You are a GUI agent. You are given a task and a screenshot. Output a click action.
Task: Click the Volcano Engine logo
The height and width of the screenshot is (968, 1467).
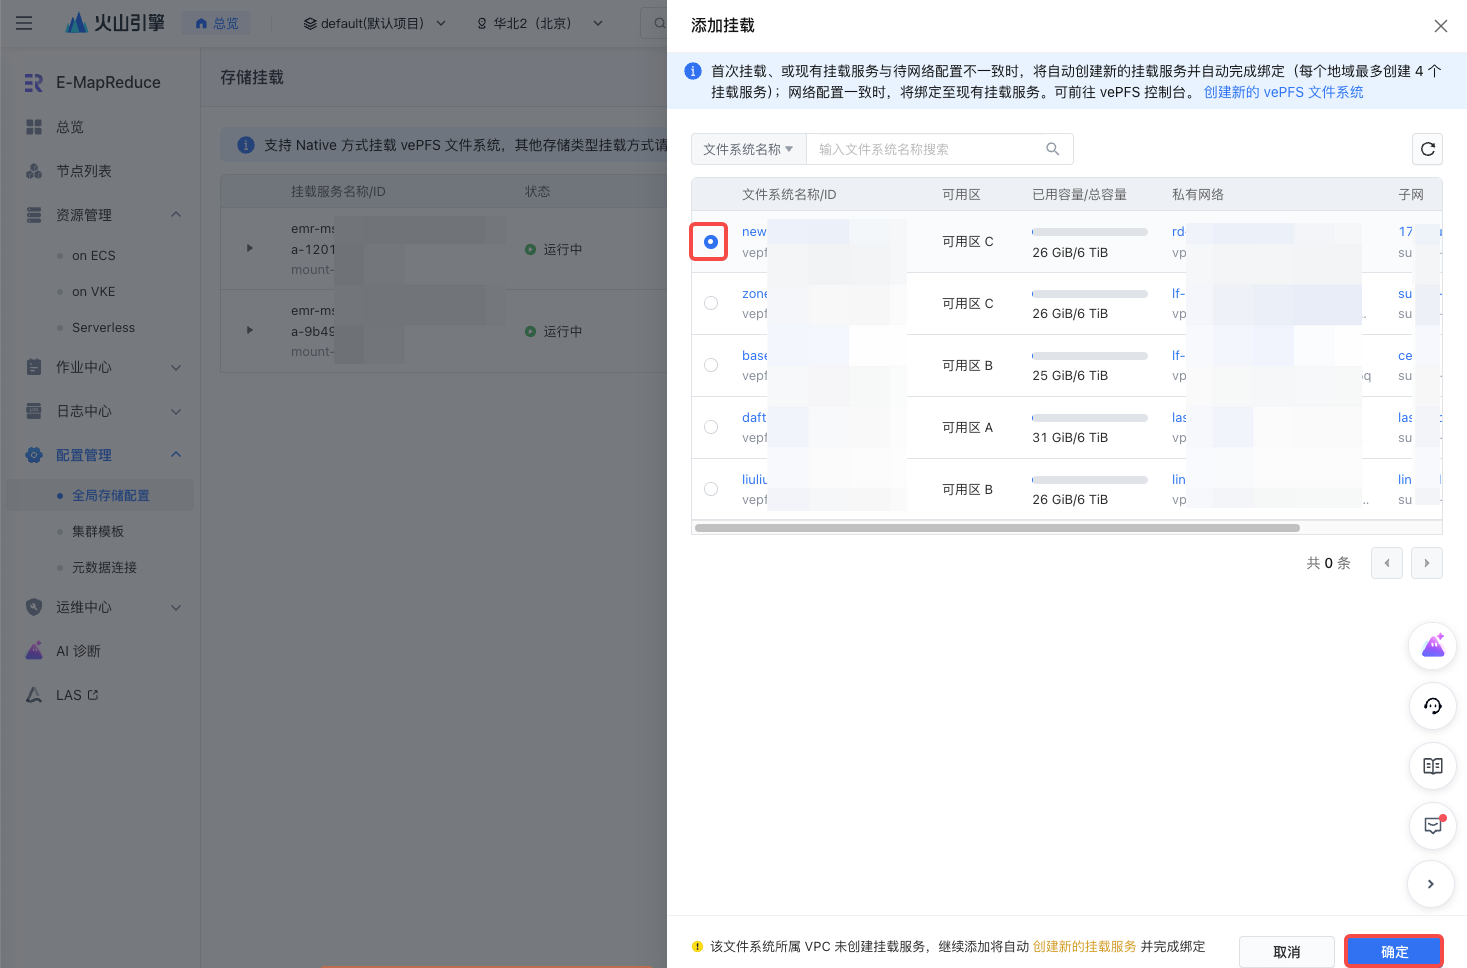115,22
